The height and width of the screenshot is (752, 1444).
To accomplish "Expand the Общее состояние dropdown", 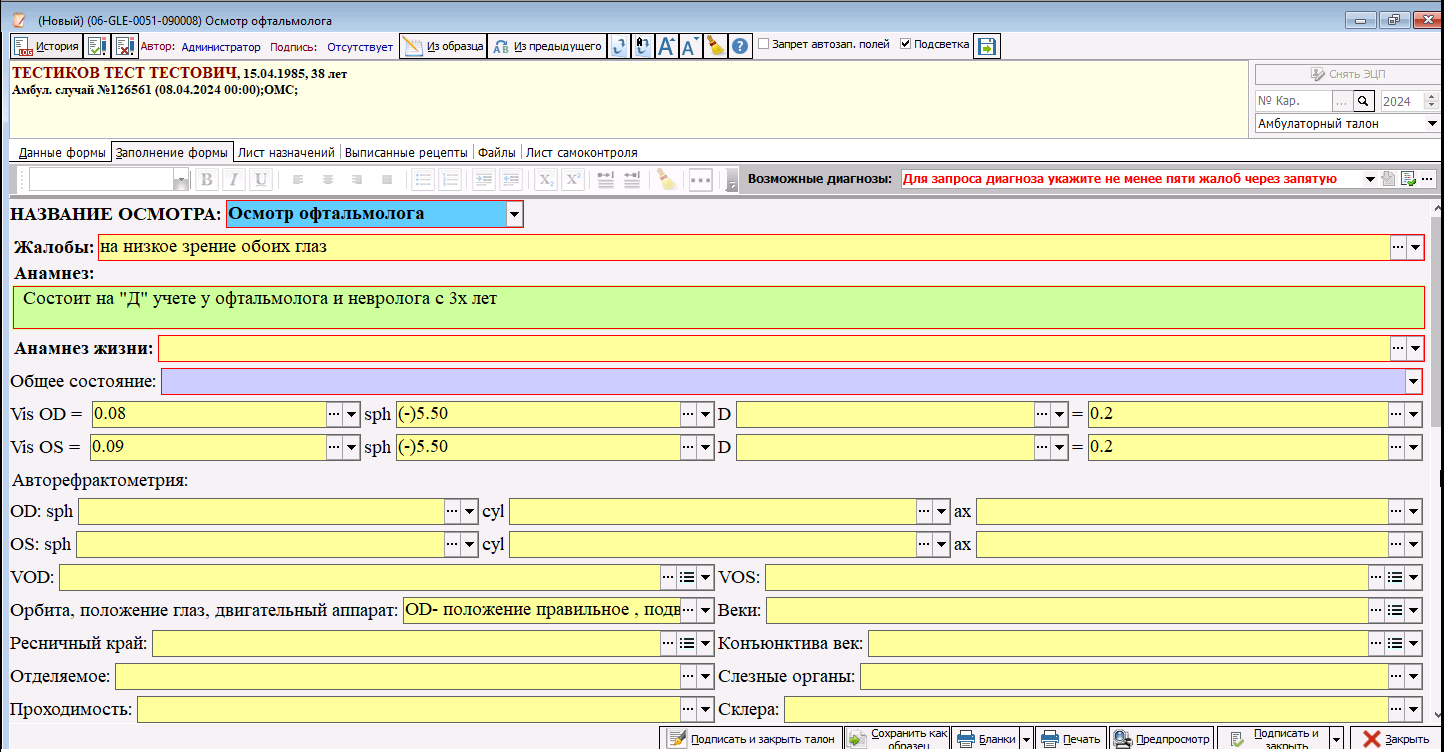I will point(1414,381).
